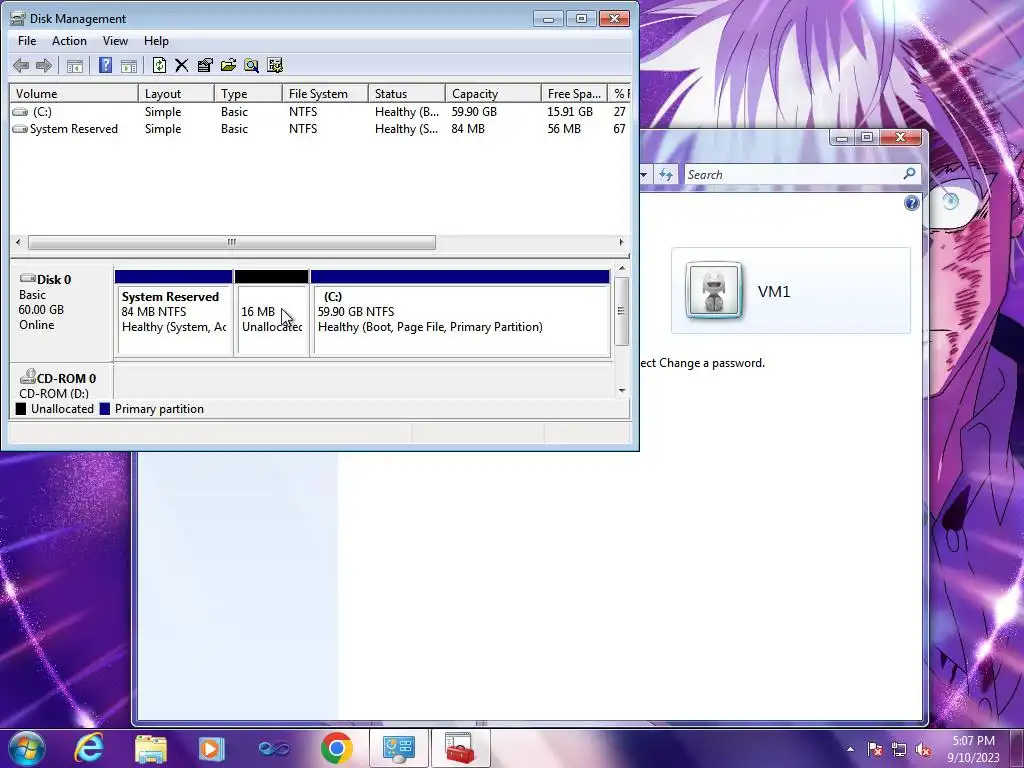Sort by the Status column header
The width and height of the screenshot is (1024, 768).
pos(407,94)
